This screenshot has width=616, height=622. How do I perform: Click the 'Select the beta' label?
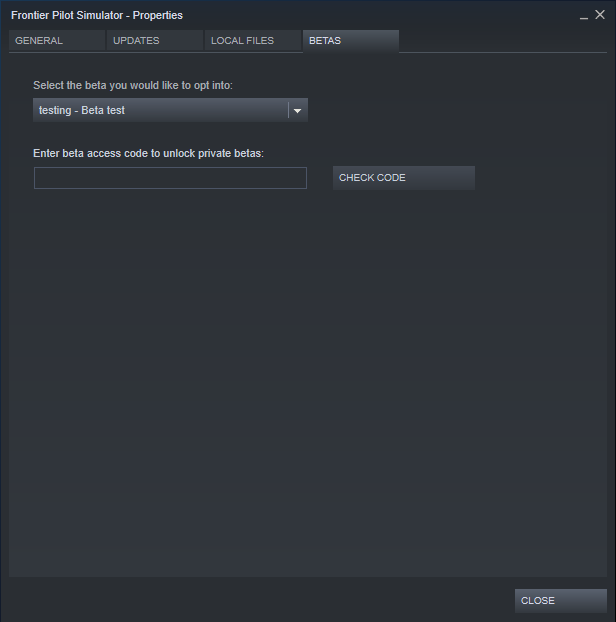pos(132,85)
